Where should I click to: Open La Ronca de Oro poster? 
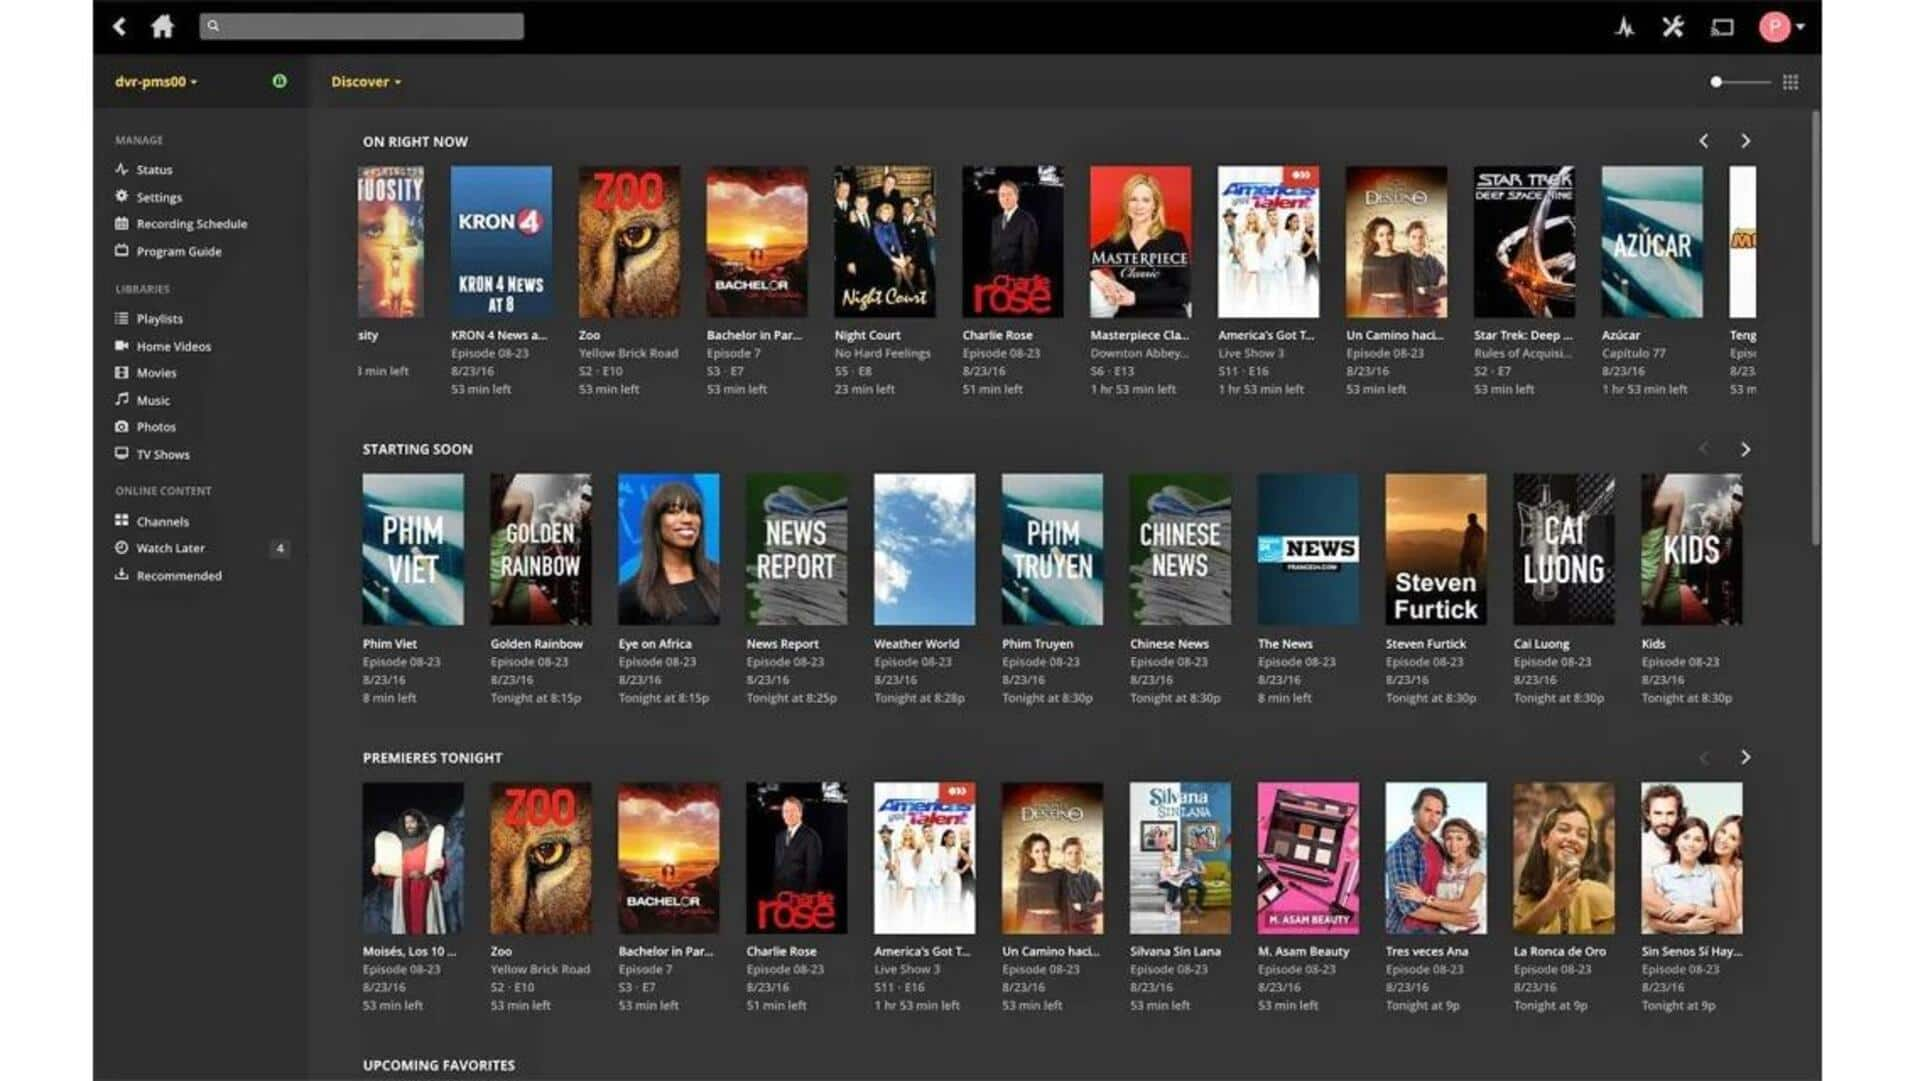tap(1564, 858)
